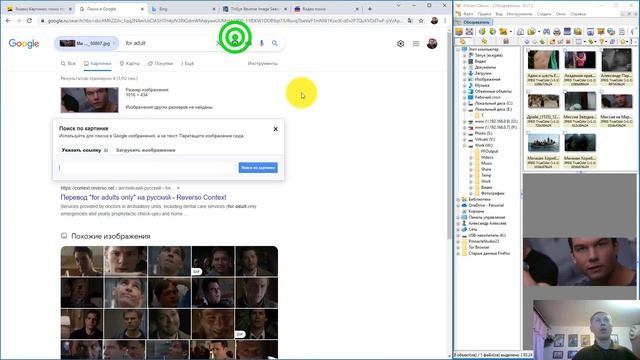Open the Google apps grid icon
The width and height of the screenshot is (640, 360).
pyautogui.click(x=416, y=44)
